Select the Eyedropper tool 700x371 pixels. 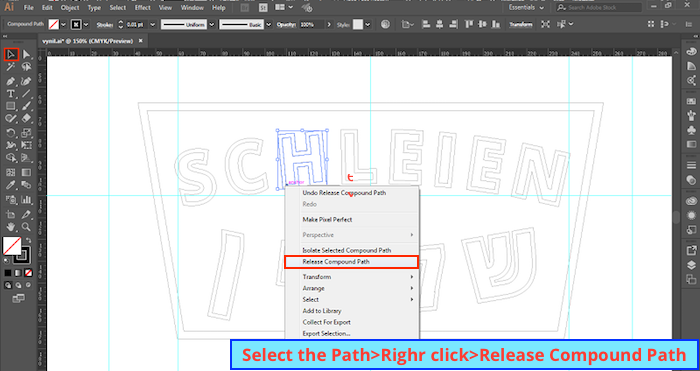11,185
